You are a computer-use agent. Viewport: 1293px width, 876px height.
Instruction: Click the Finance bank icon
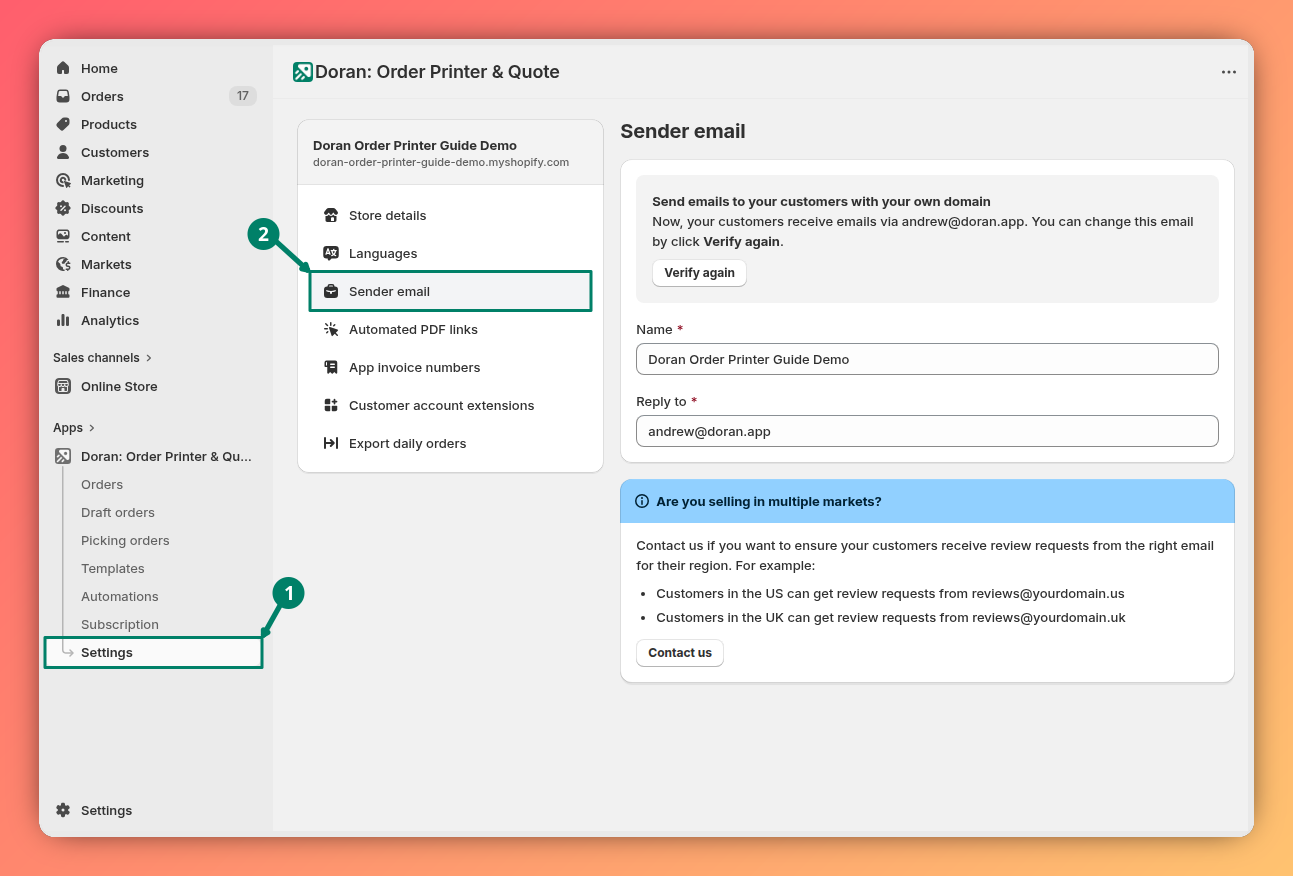63,292
